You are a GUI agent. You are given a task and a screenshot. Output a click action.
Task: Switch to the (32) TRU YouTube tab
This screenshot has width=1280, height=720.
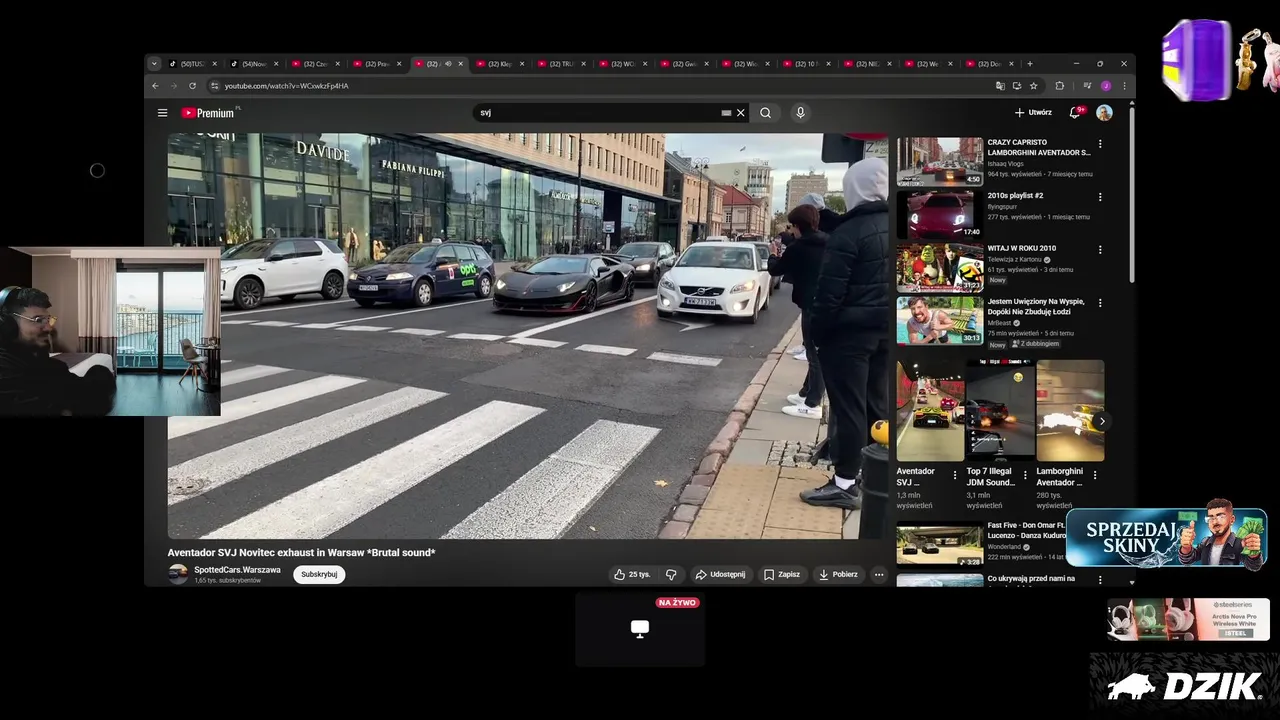coord(560,64)
